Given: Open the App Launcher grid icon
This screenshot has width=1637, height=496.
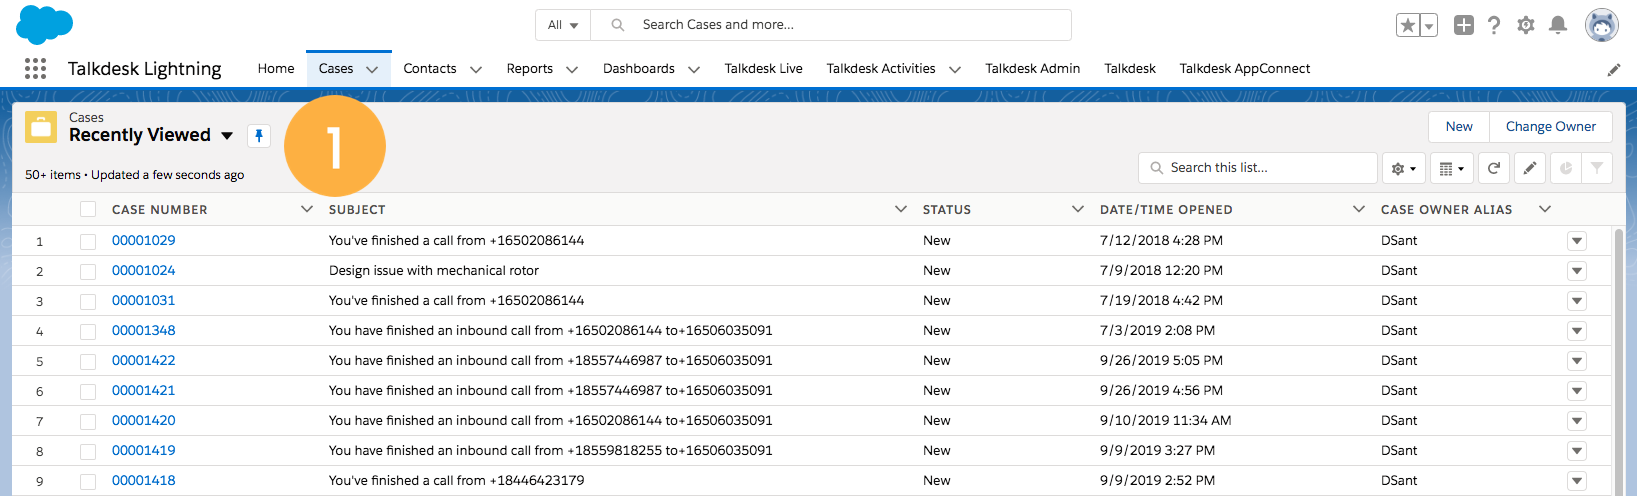Looking at the screenshot, I should pyautogui.click(x=35, y=68).
